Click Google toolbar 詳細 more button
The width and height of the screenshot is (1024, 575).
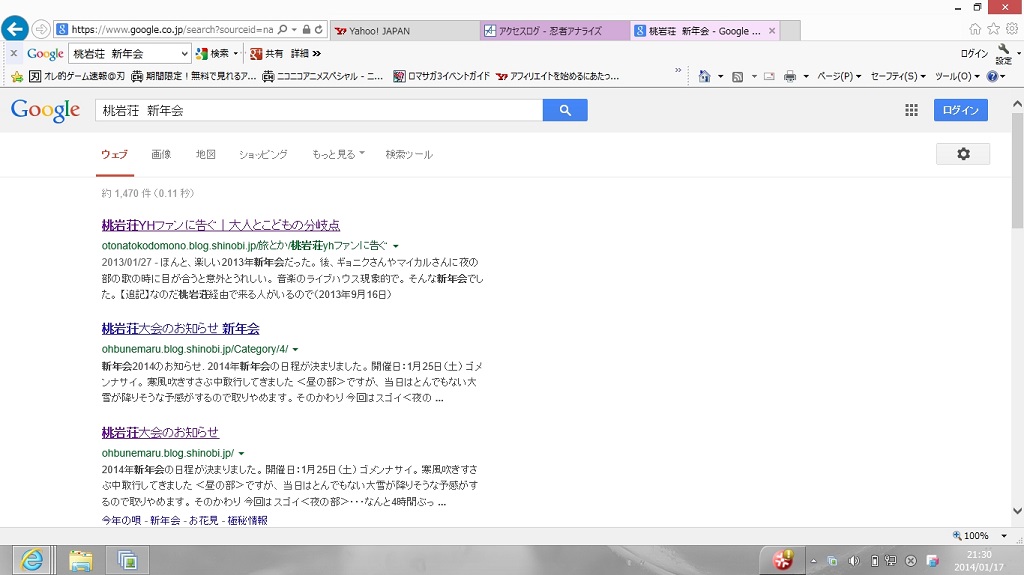point(306,54)
